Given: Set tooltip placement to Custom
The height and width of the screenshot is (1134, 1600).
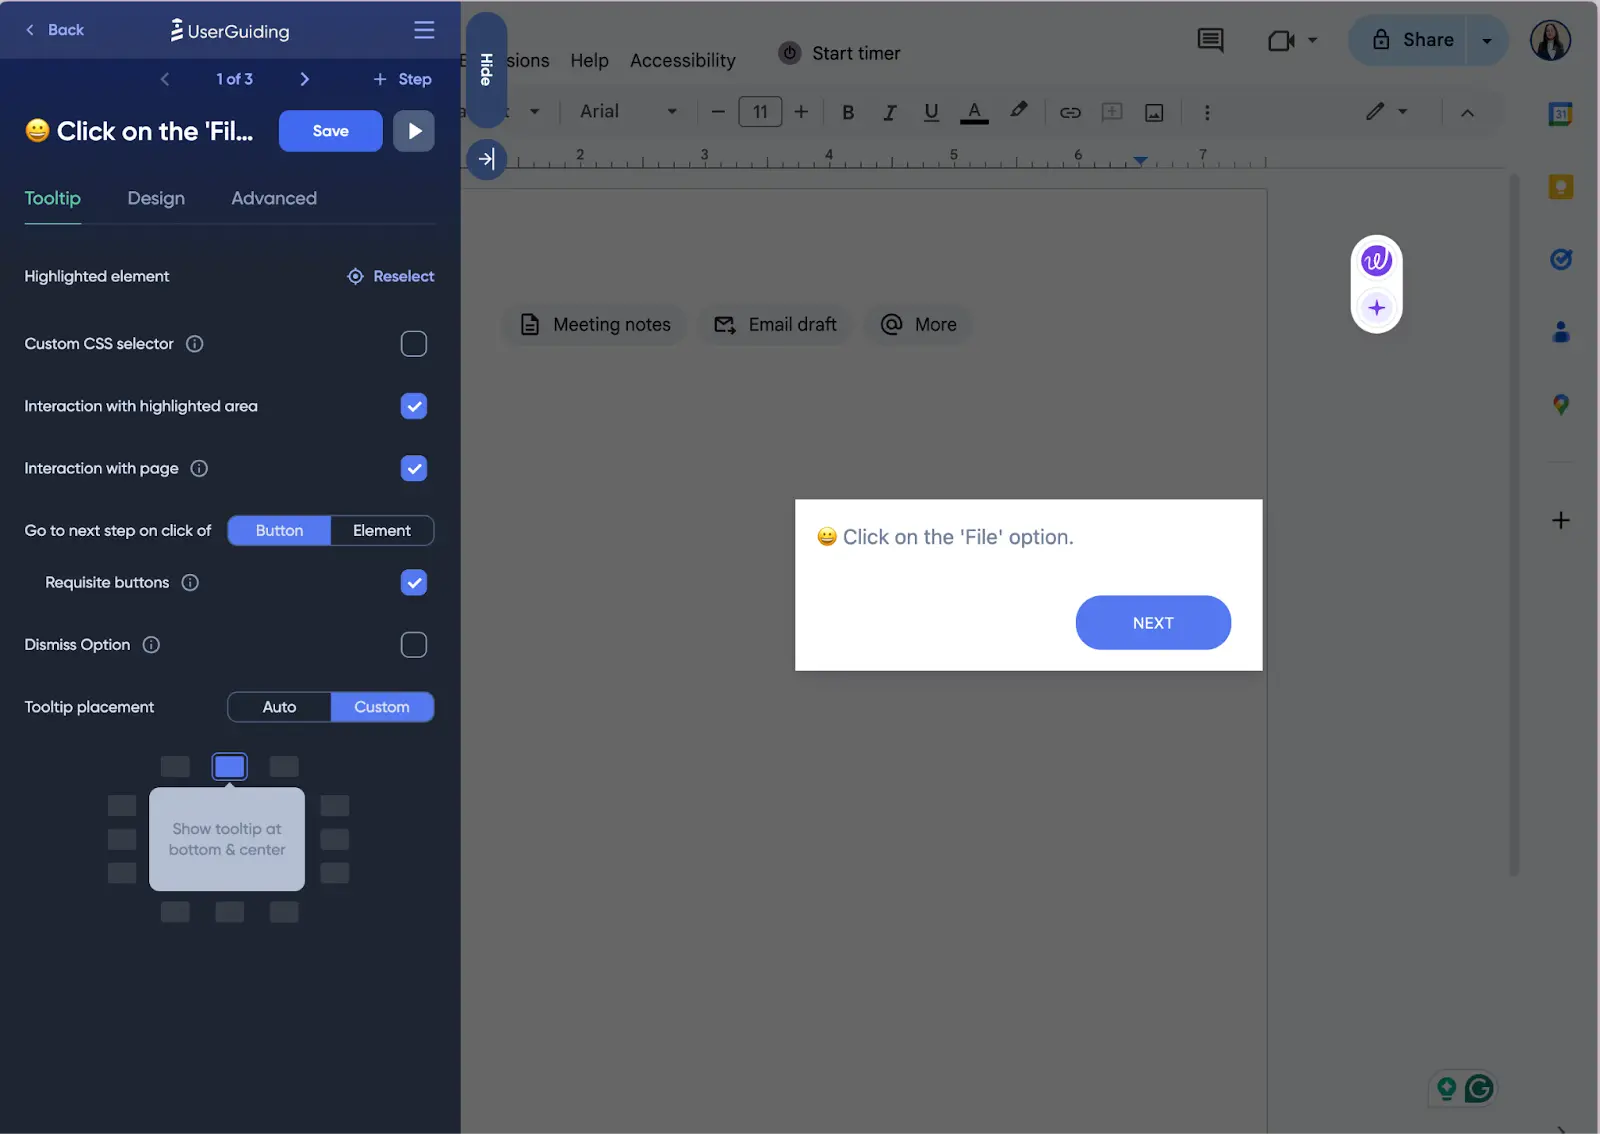Looking at the screenshot, I should pos(382,707).
